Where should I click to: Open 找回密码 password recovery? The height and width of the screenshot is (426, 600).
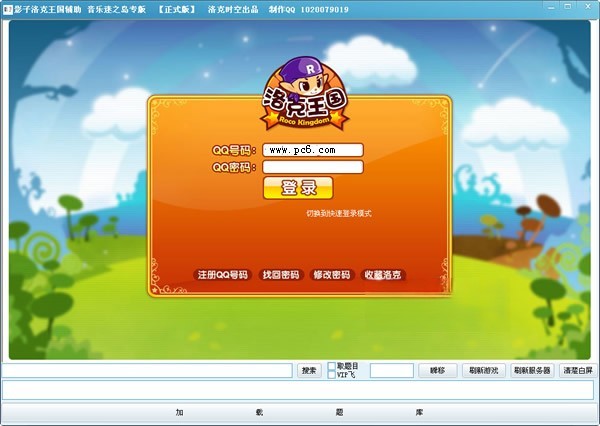click(x=281, y=275)
